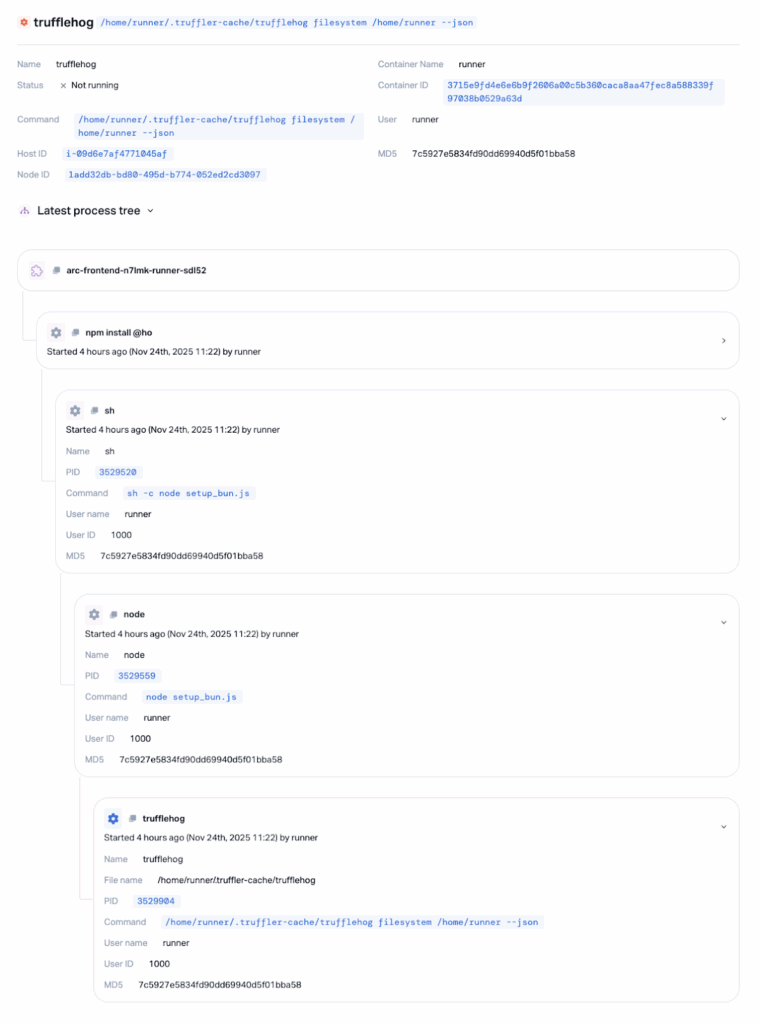Collapse the trufflehog process card
This screenshot has height=1024, width=760.
click(x=724, y=826)
